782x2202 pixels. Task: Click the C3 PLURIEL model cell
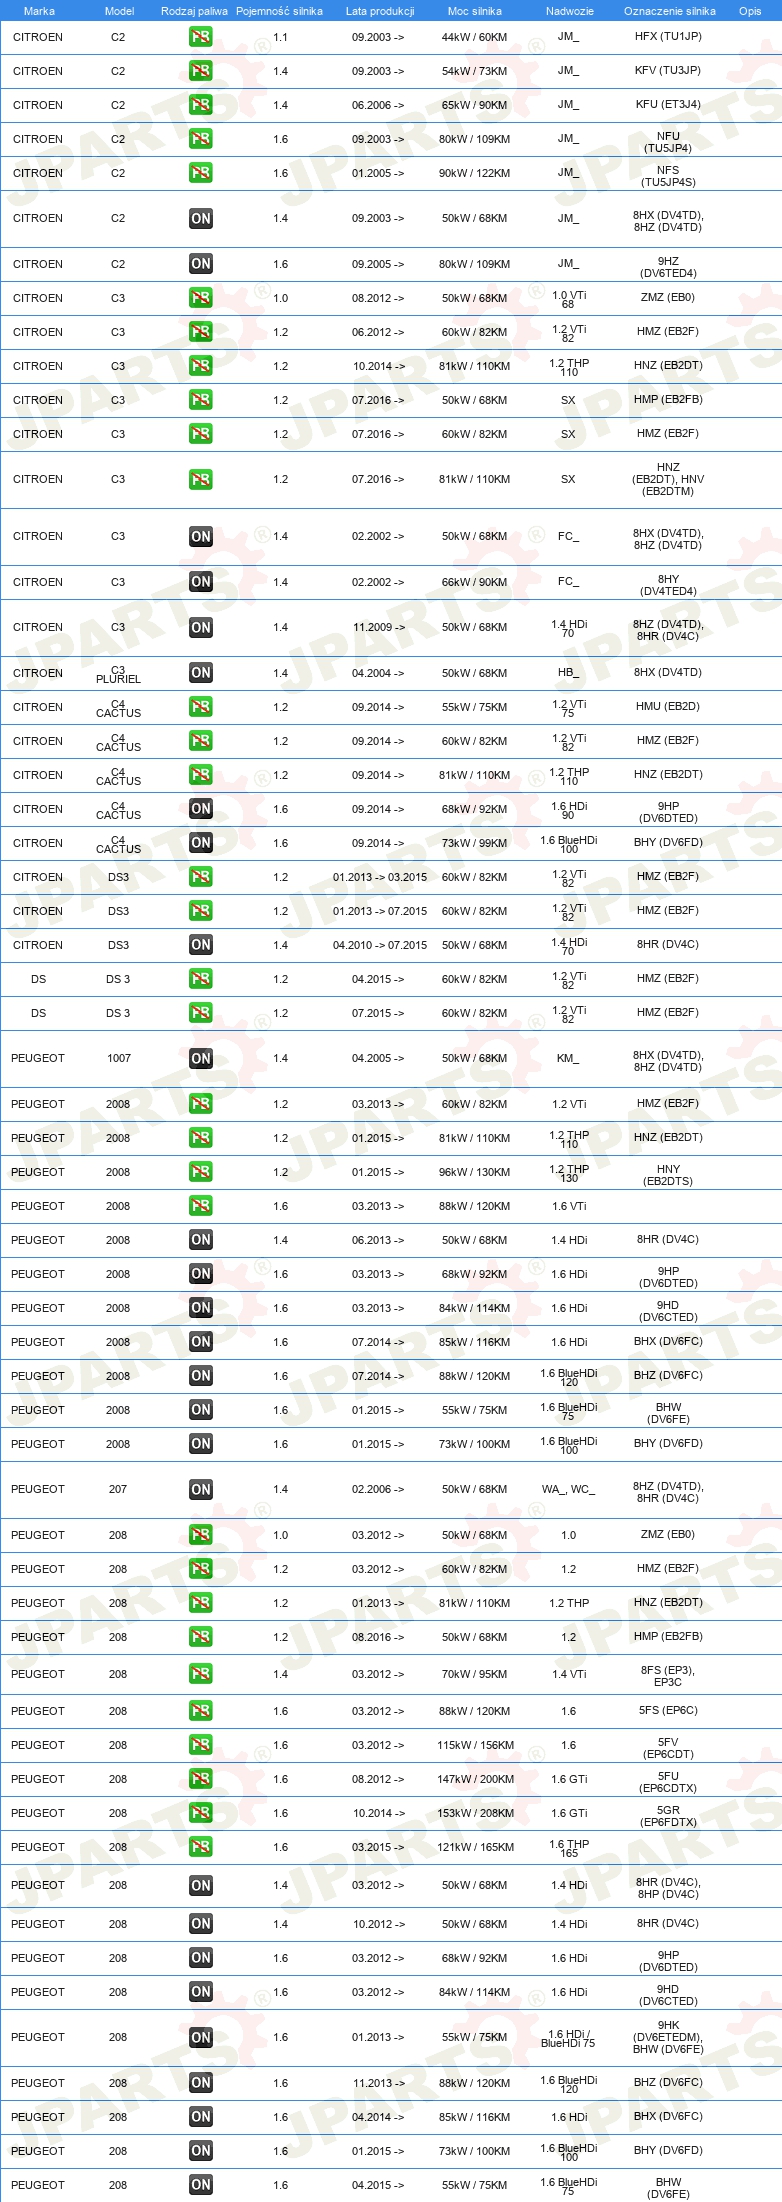(118, 674)
